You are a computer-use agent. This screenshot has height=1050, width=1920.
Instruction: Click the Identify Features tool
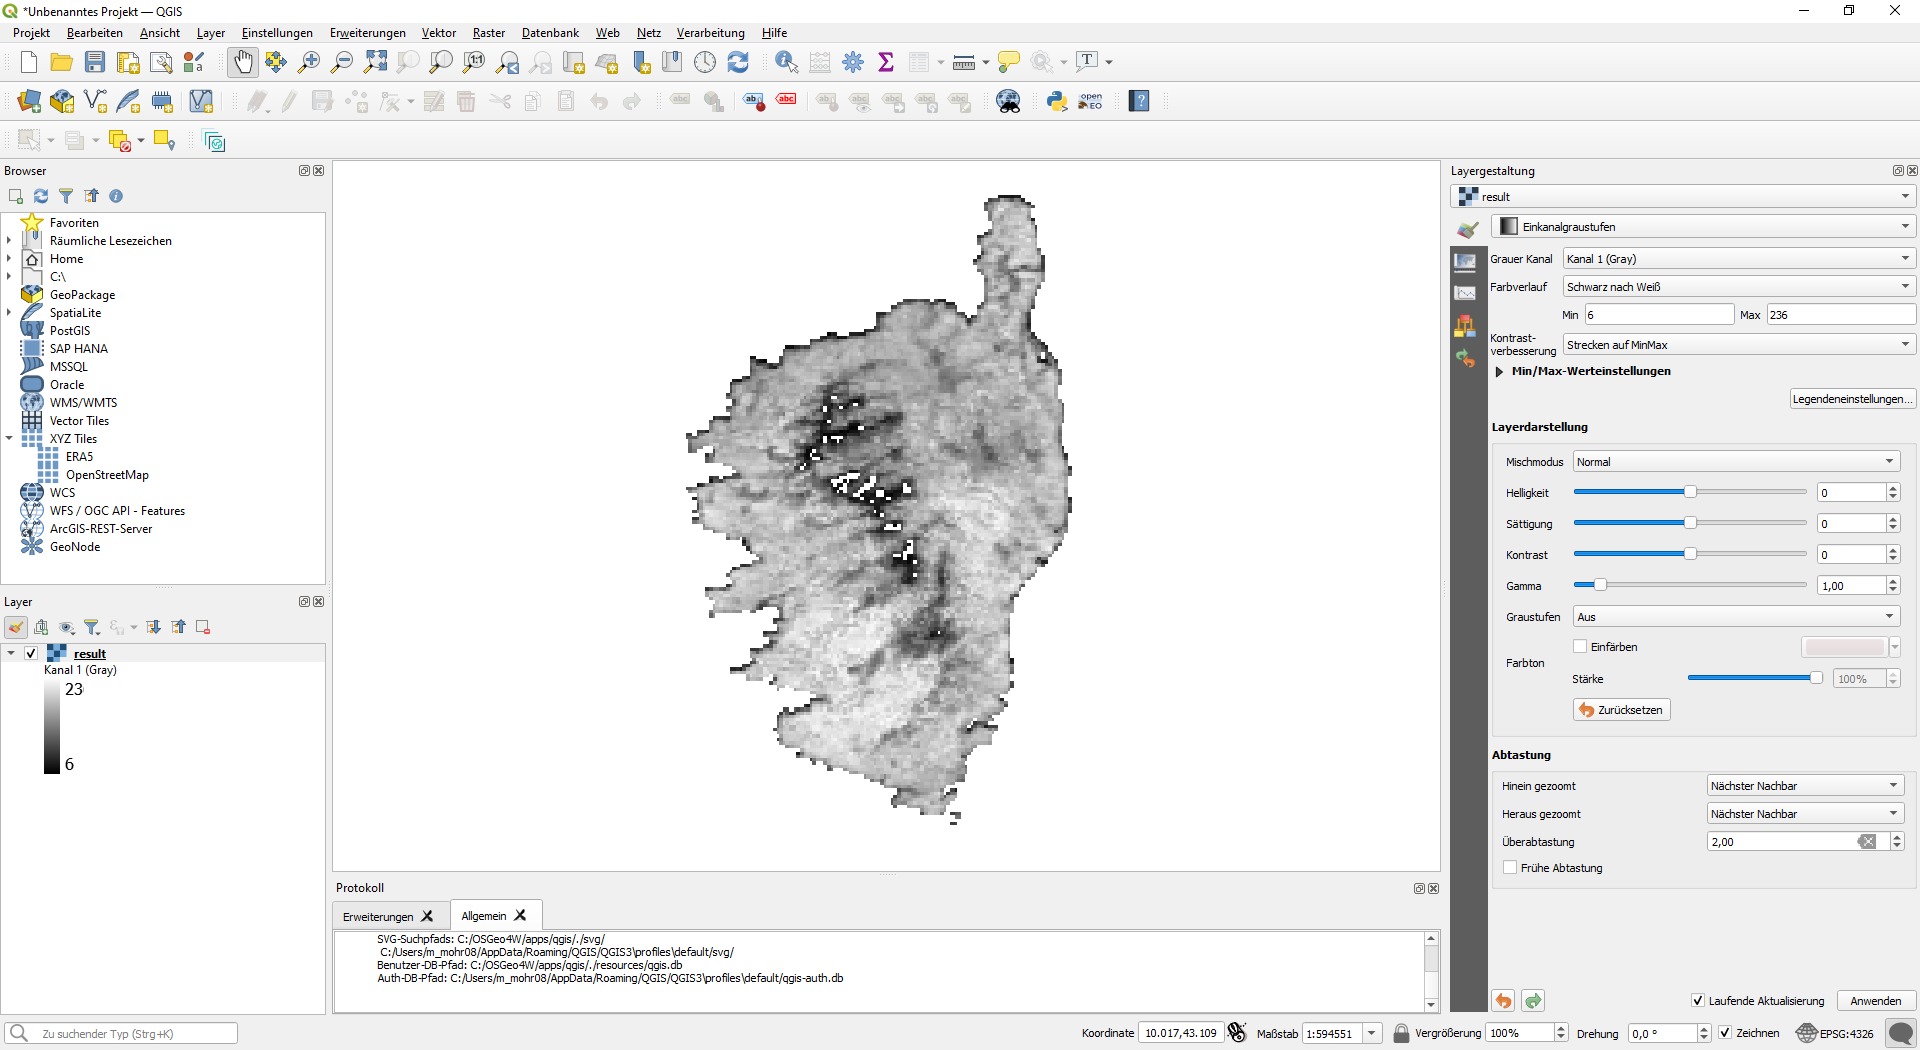coord(786,61)
